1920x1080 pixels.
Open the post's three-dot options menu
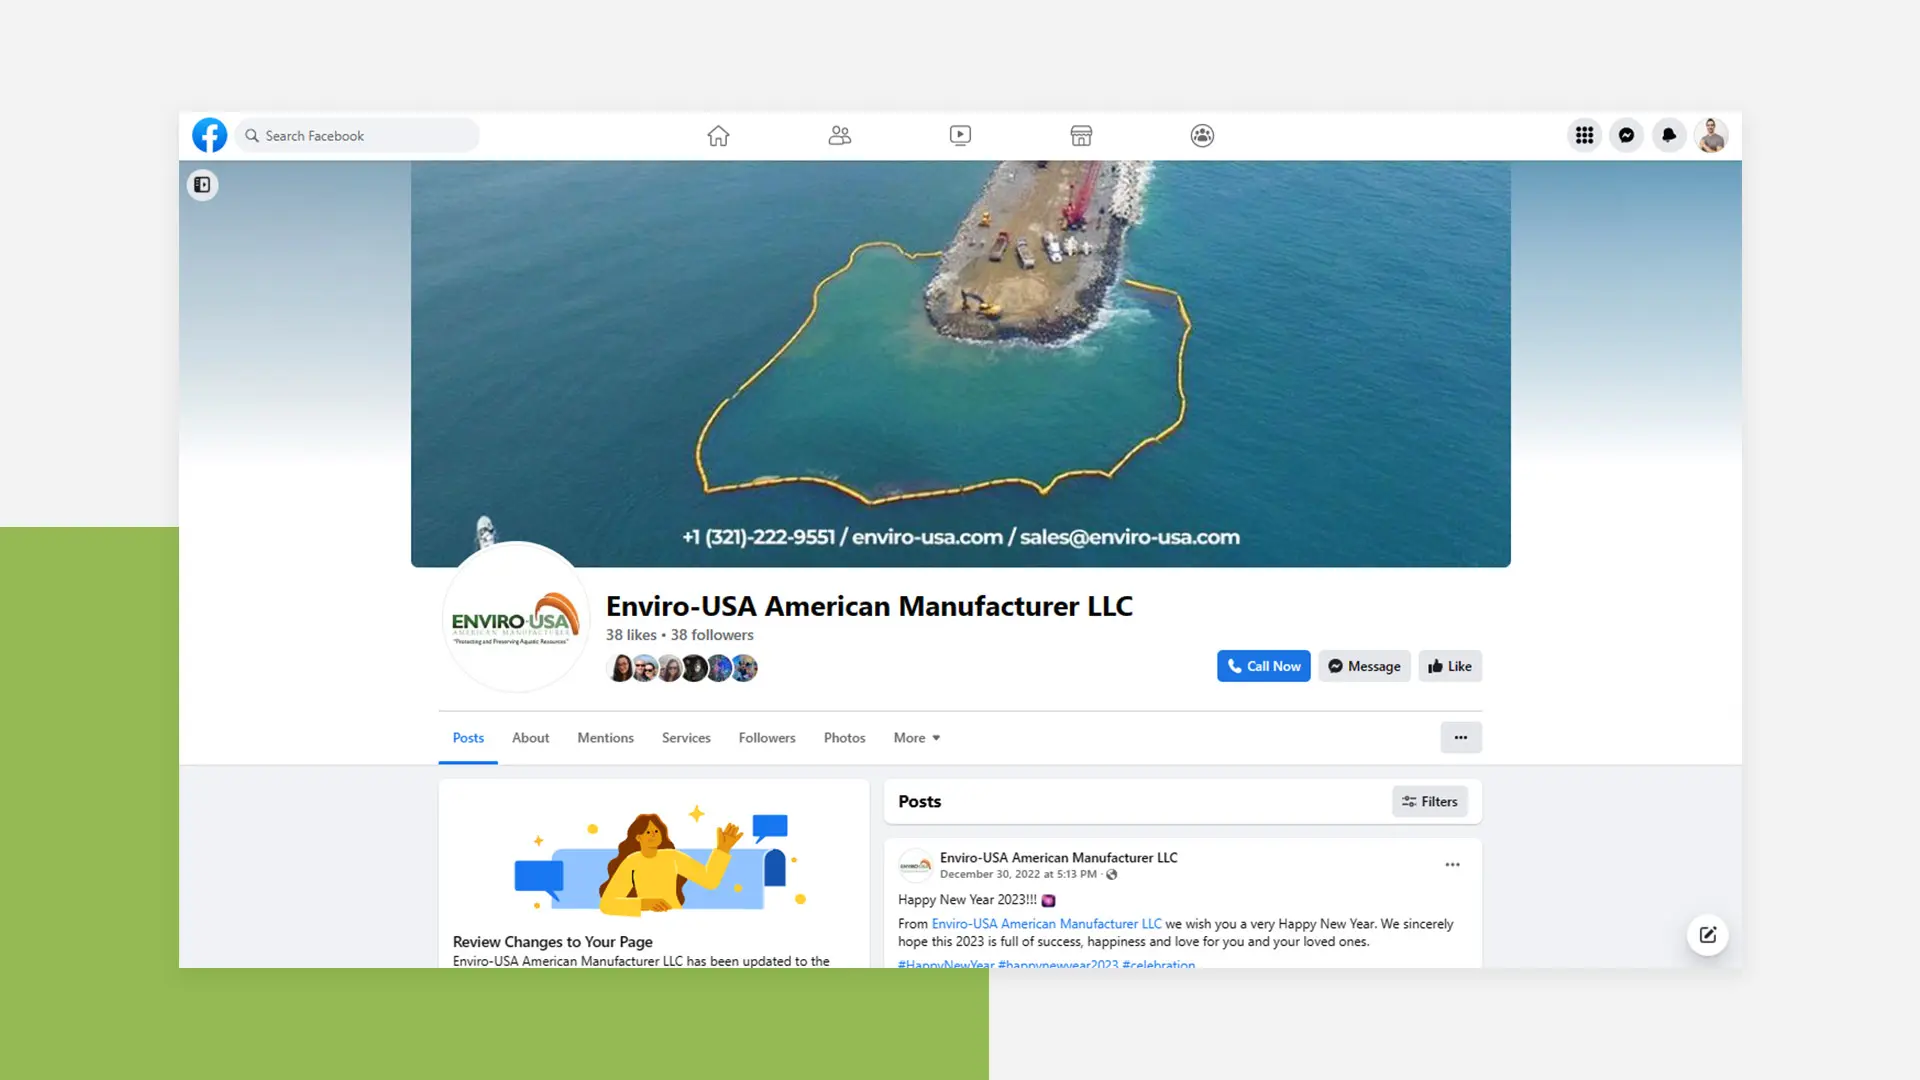coord(1452,865)
